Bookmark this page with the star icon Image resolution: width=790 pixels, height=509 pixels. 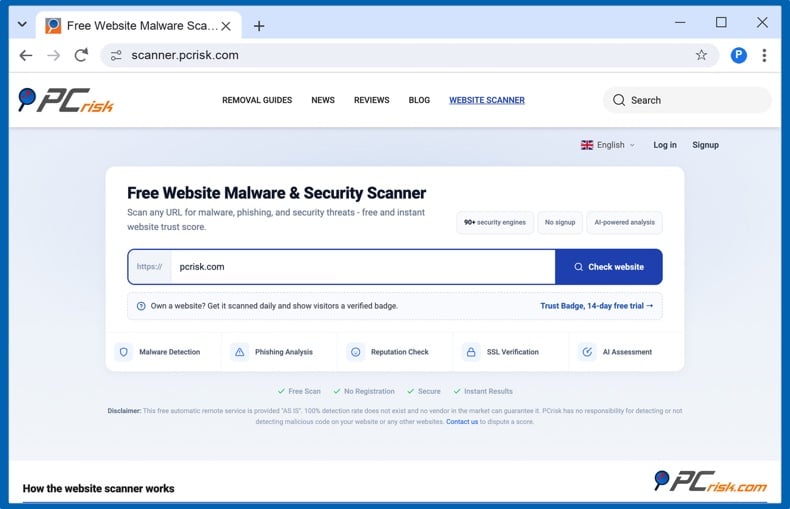701,55
